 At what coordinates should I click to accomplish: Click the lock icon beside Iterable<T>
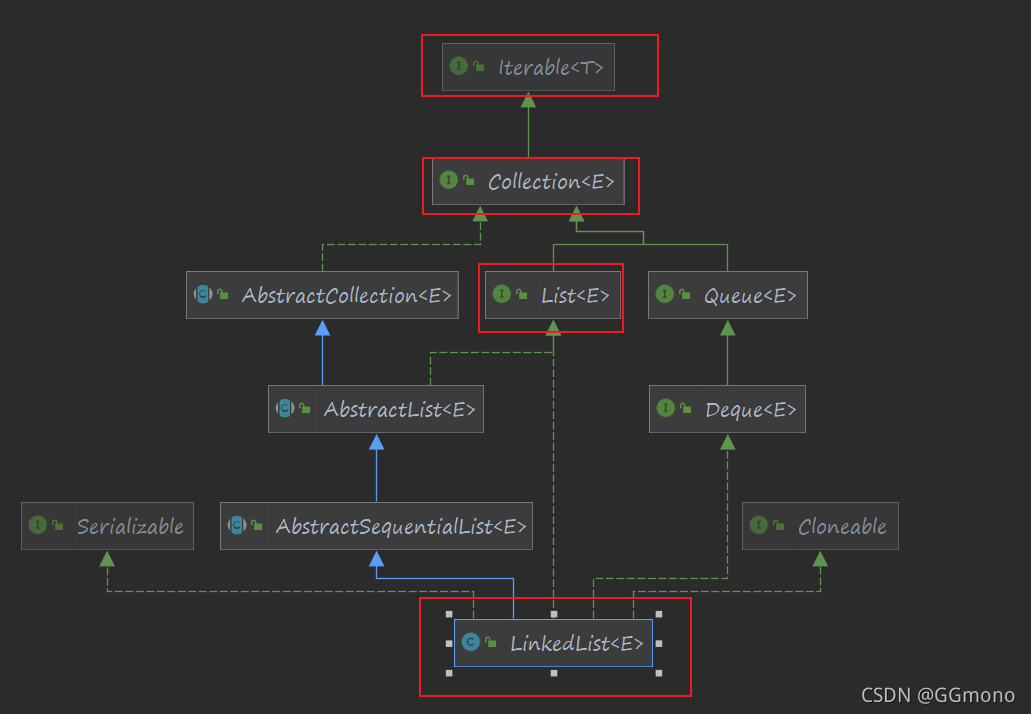(478, 66)
